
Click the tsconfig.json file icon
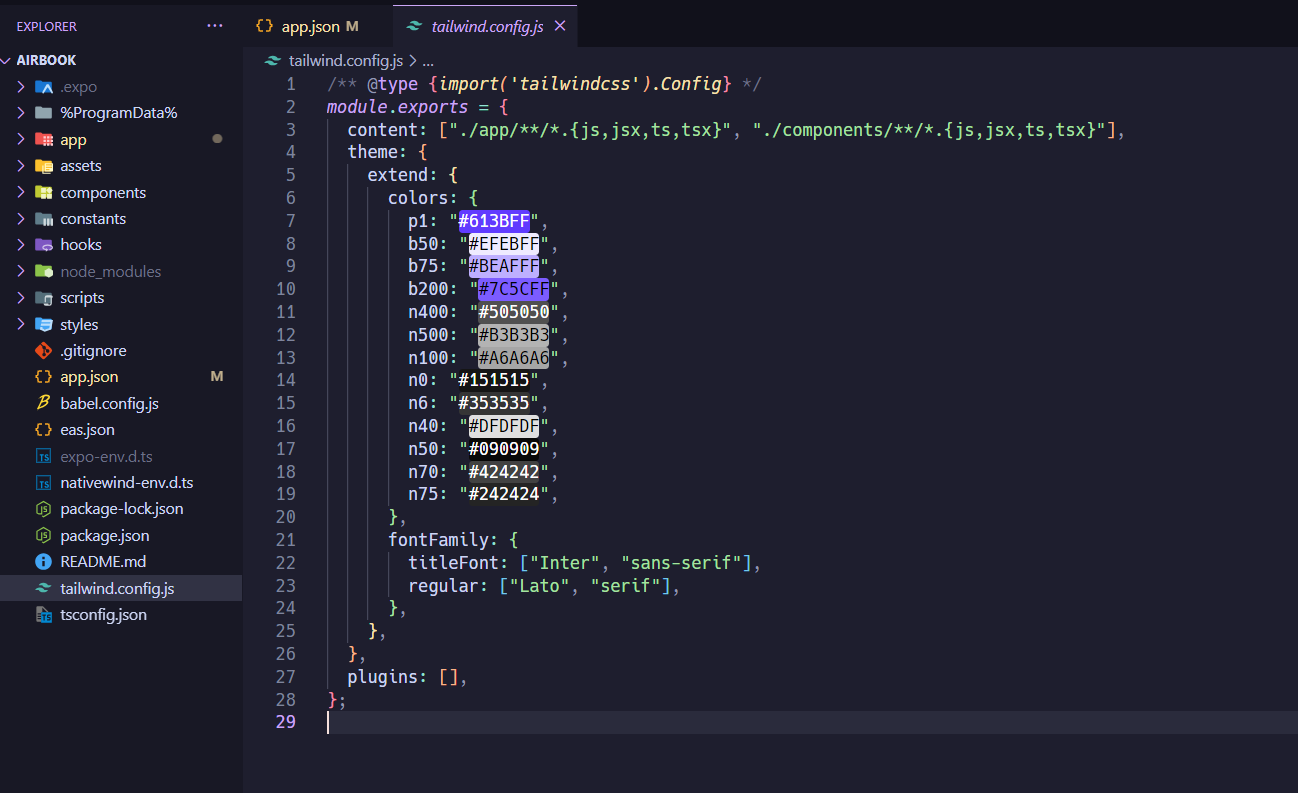pyautogui.click(x=43, y=615)
